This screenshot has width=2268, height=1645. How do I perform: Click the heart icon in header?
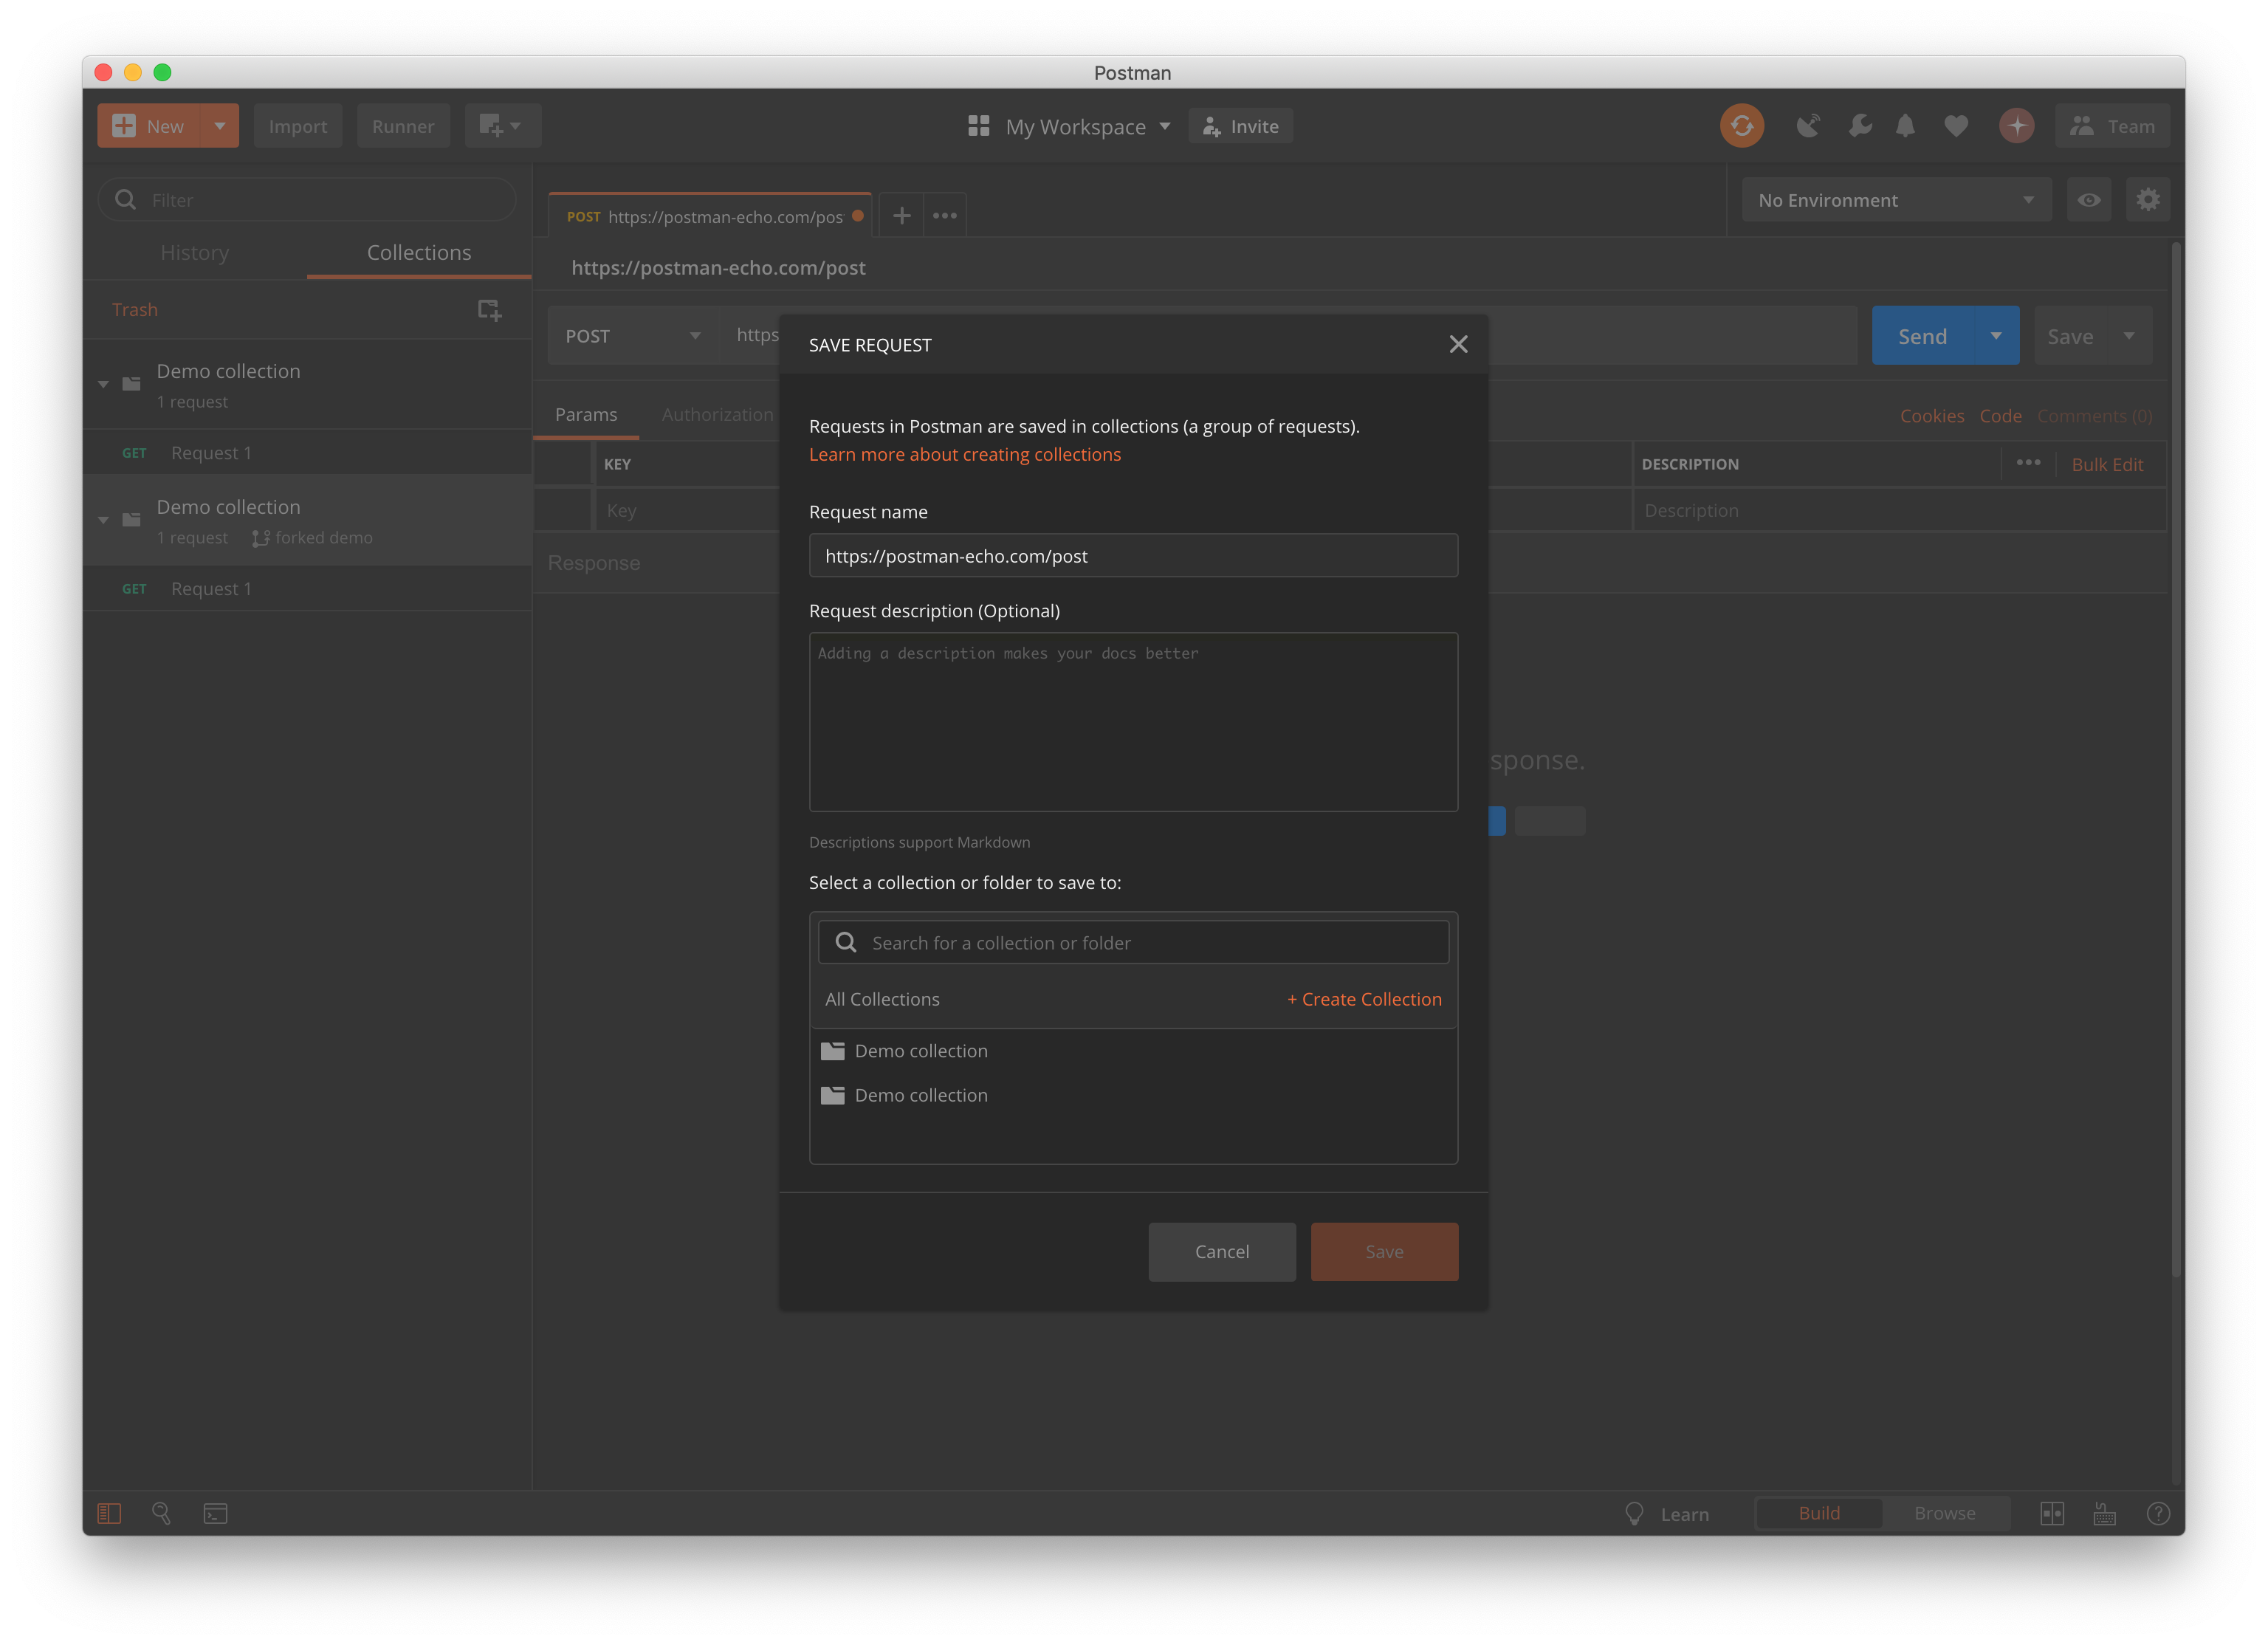[1956, 126]
